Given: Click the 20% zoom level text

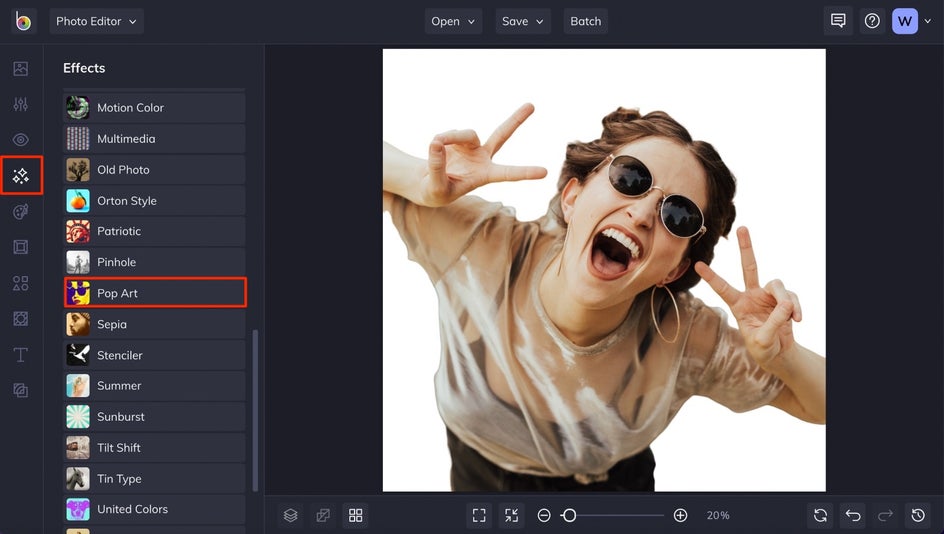Looking at the screenshot, I should point(718,515).
